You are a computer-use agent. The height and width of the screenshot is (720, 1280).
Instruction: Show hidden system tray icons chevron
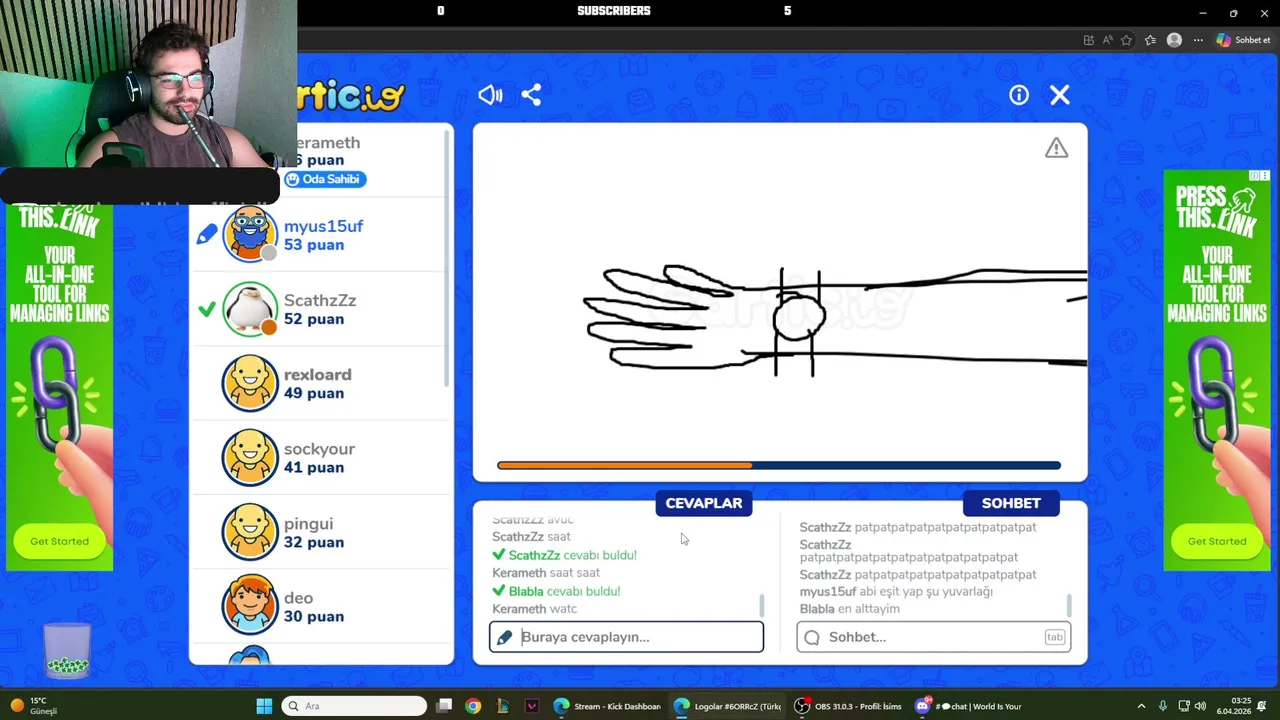point(1141,706)
